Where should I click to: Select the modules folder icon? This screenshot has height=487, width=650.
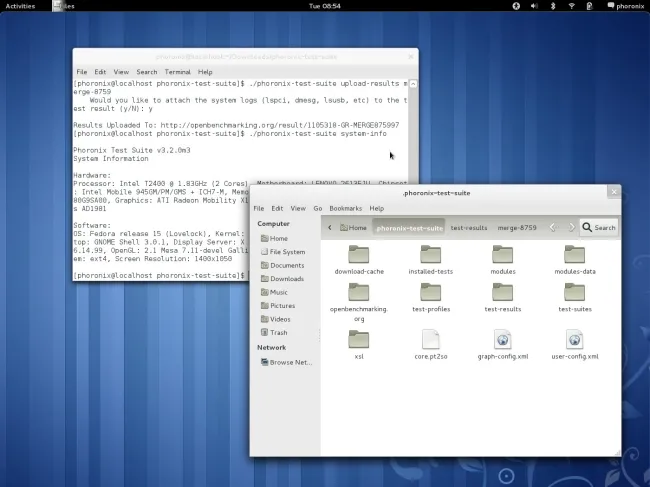tap(502, 254)
